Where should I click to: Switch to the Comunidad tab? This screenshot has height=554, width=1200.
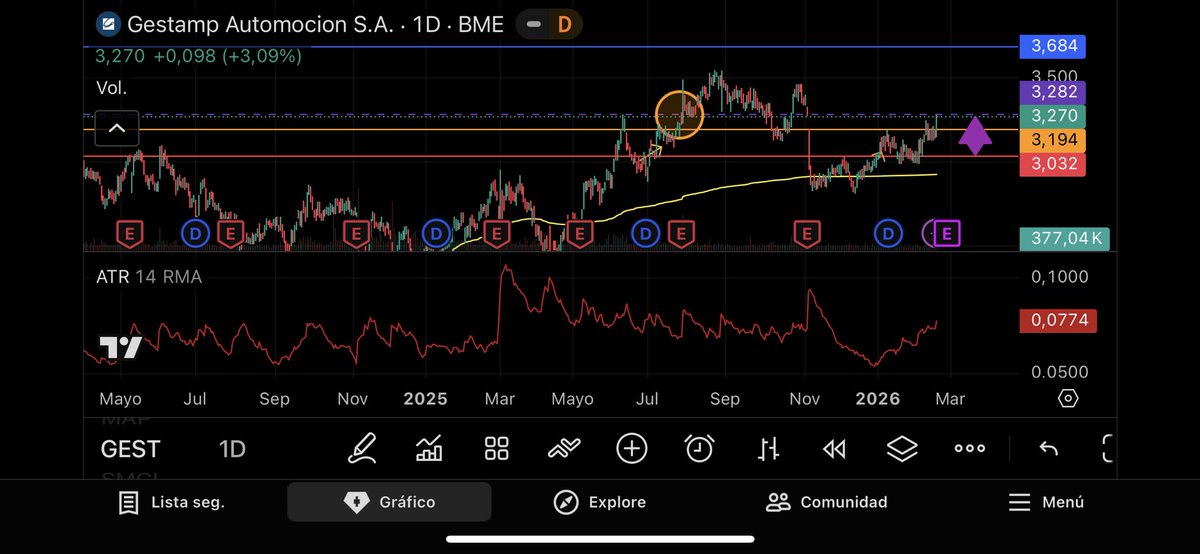tap(826, 502)
